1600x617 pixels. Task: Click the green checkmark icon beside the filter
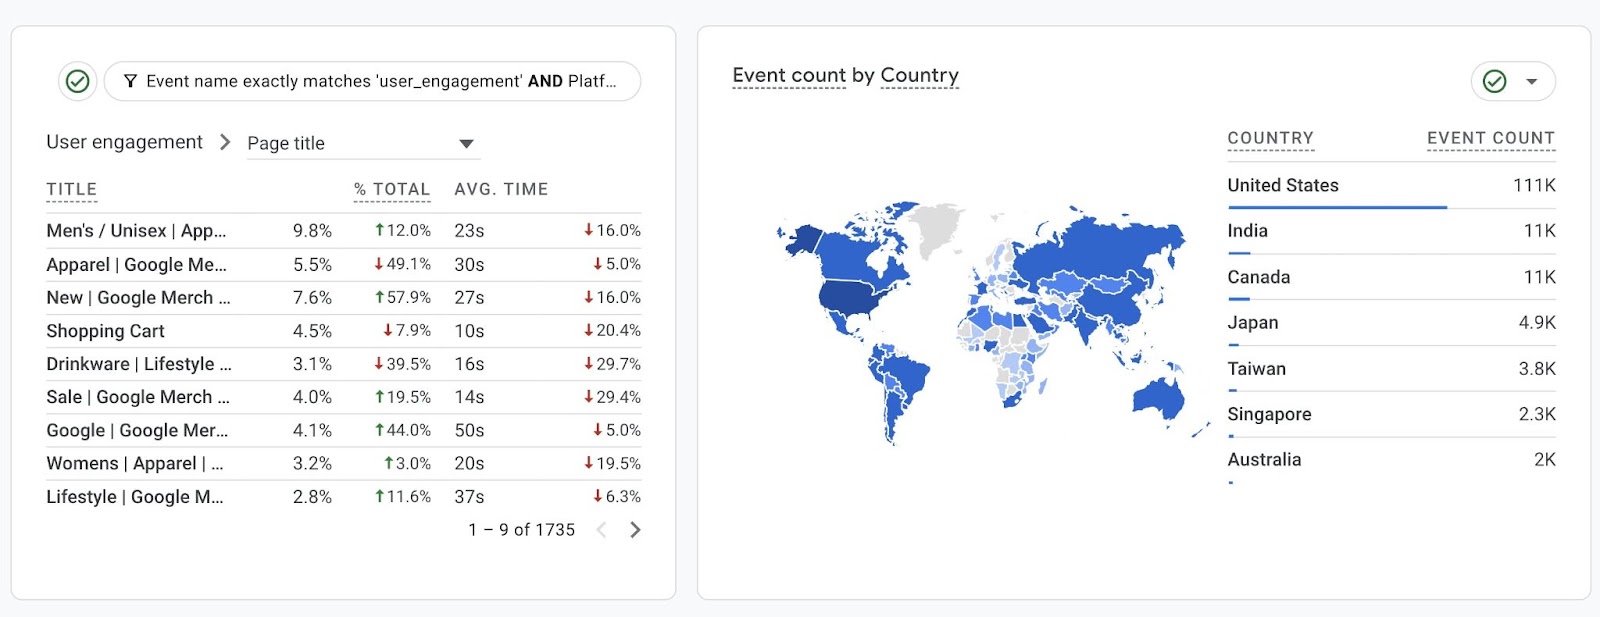tap(77, 81)
